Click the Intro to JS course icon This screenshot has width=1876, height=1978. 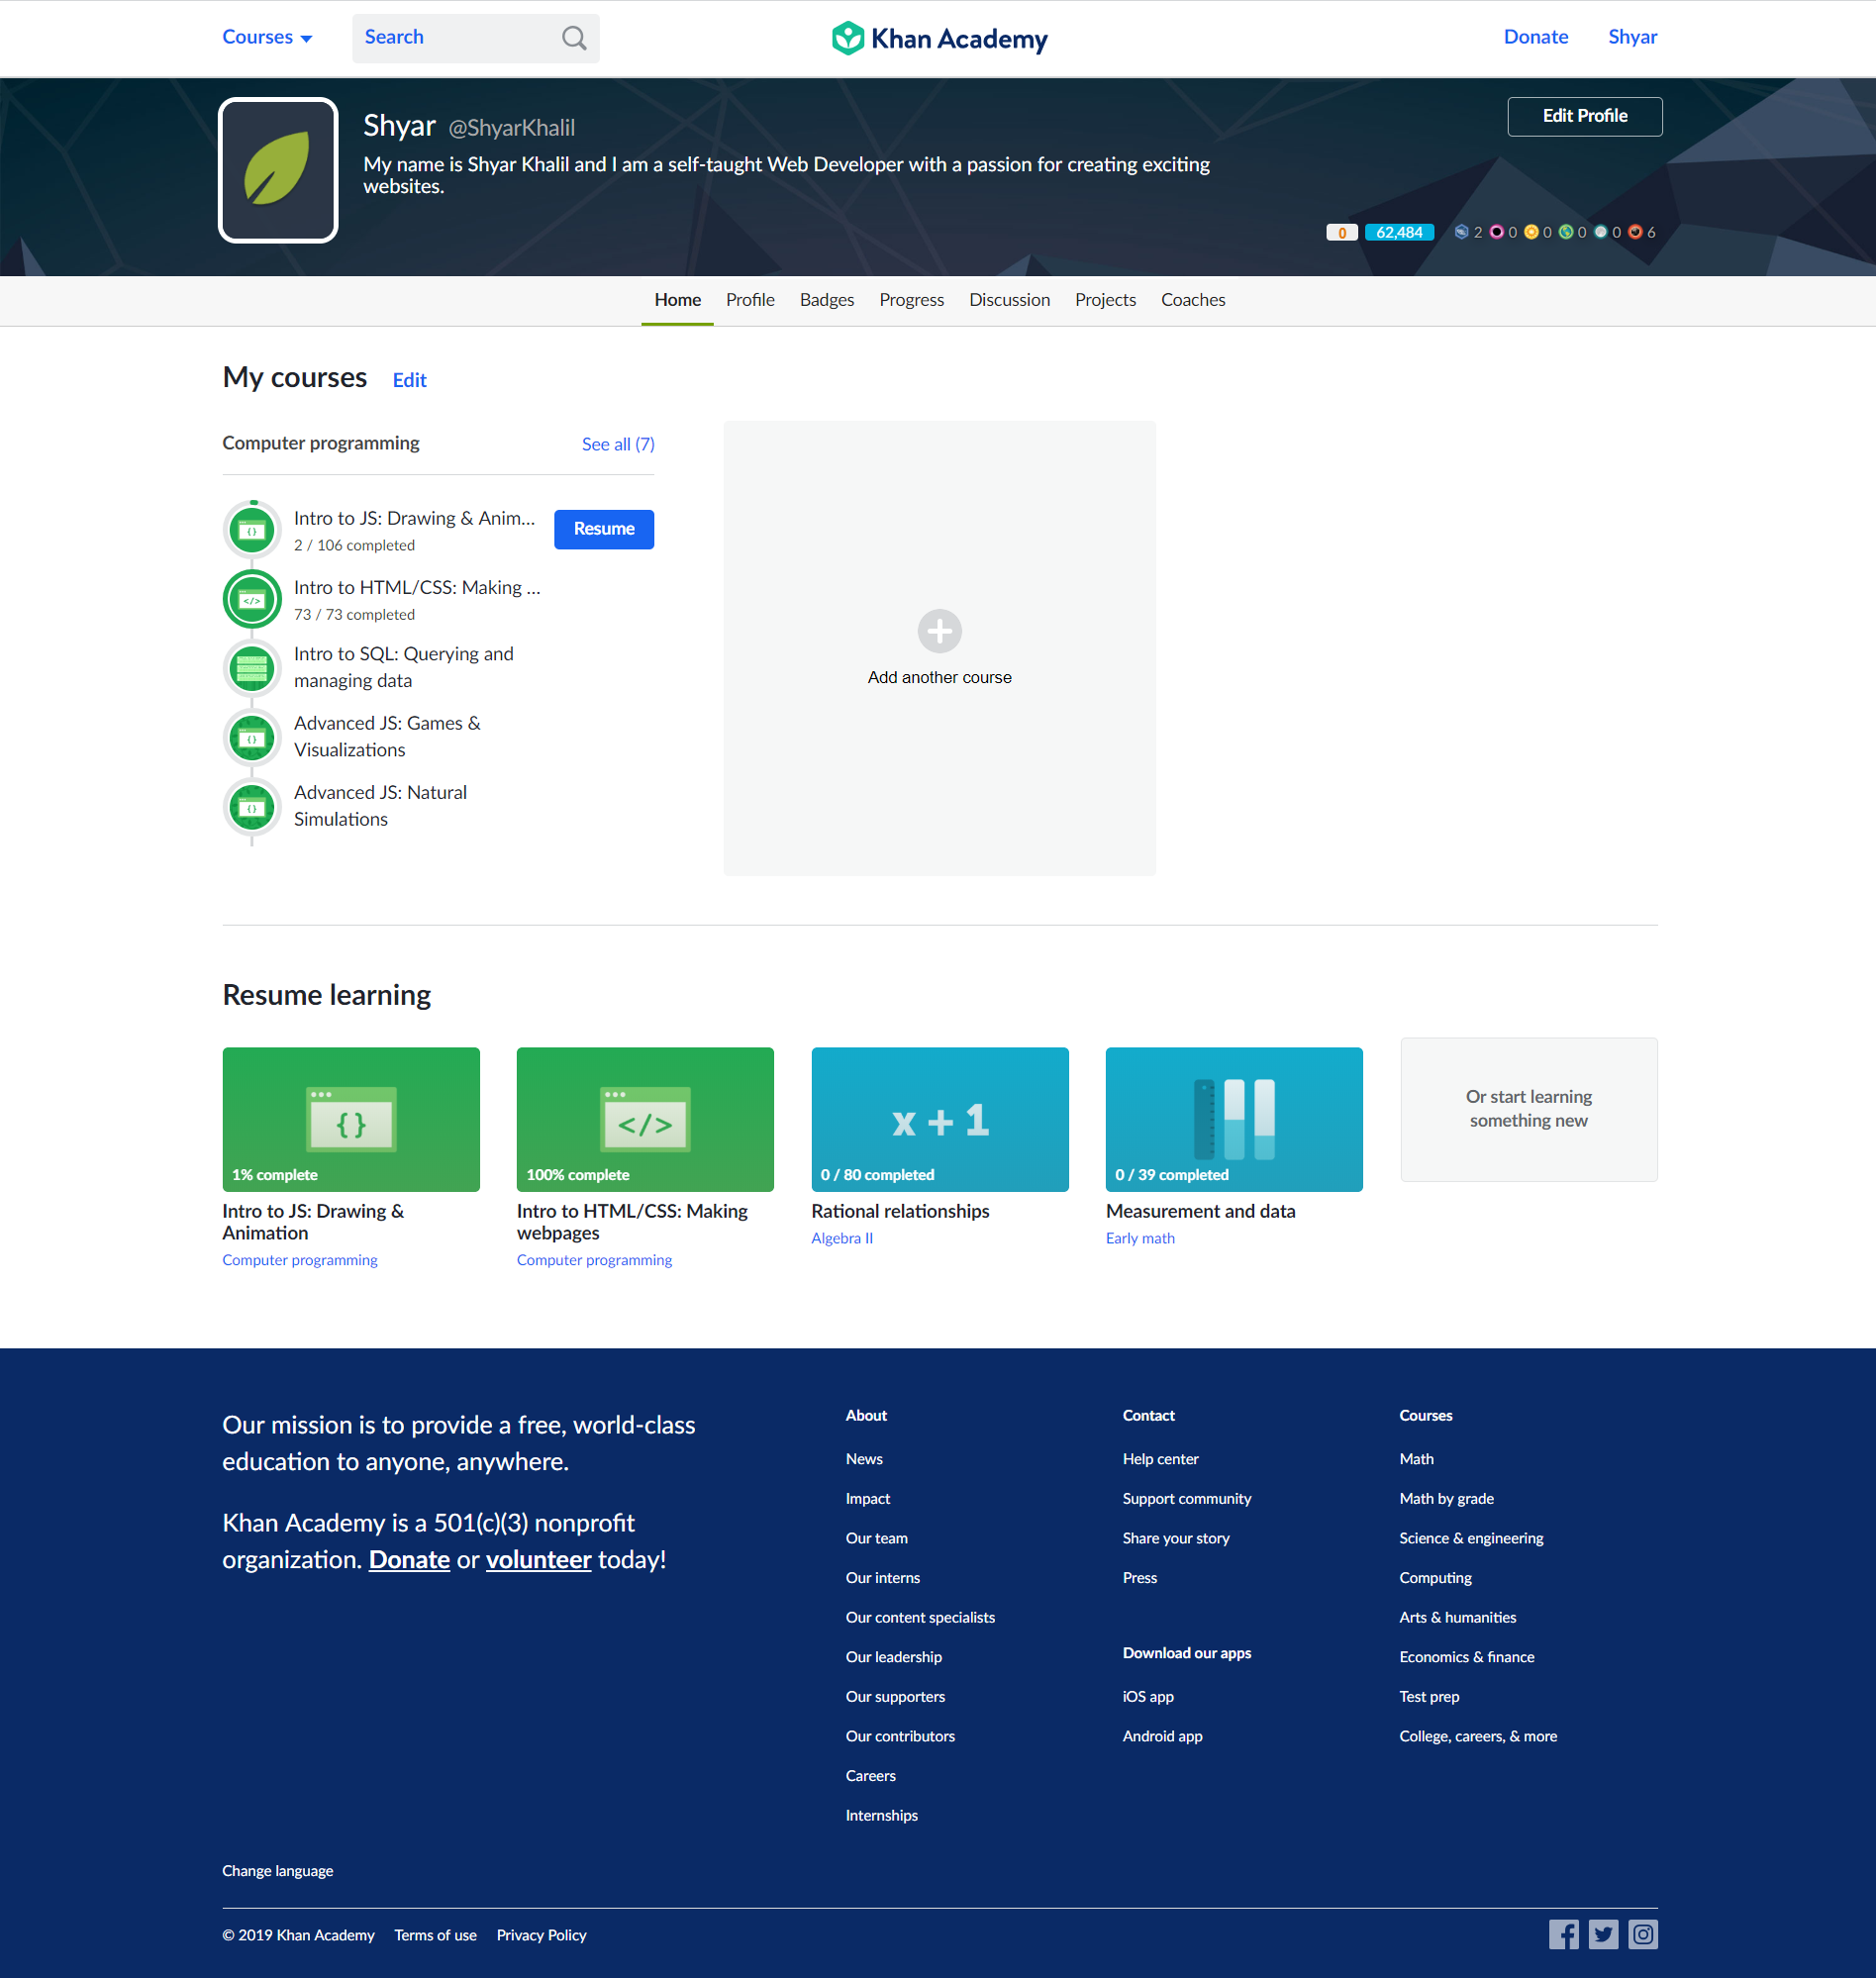[252, 530]
